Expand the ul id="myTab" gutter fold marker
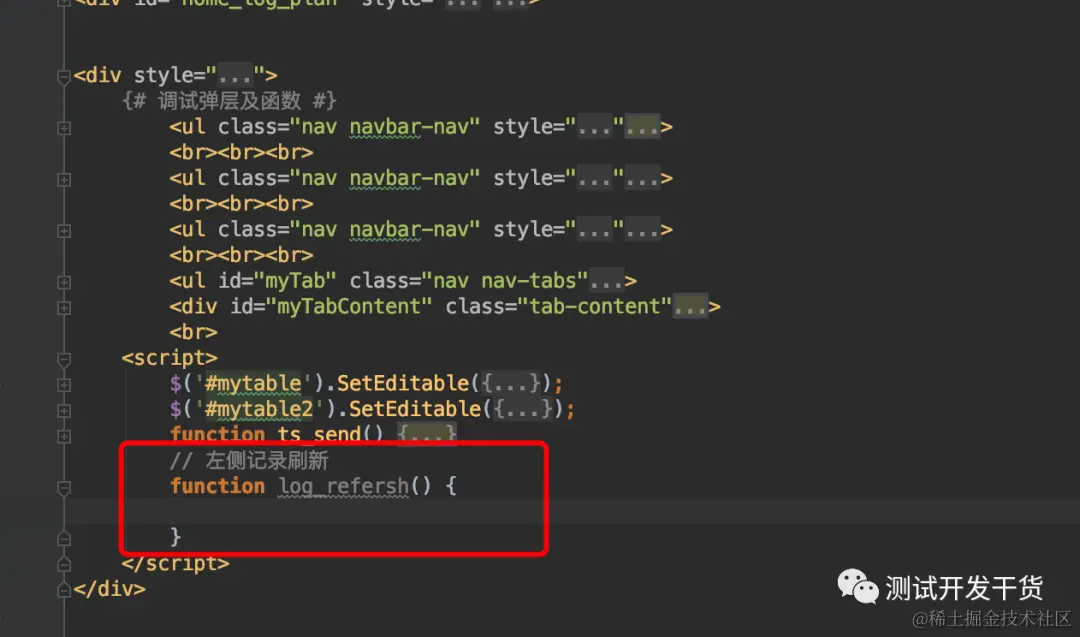Viewport: 1080px width, 637px height. [63, 282]
